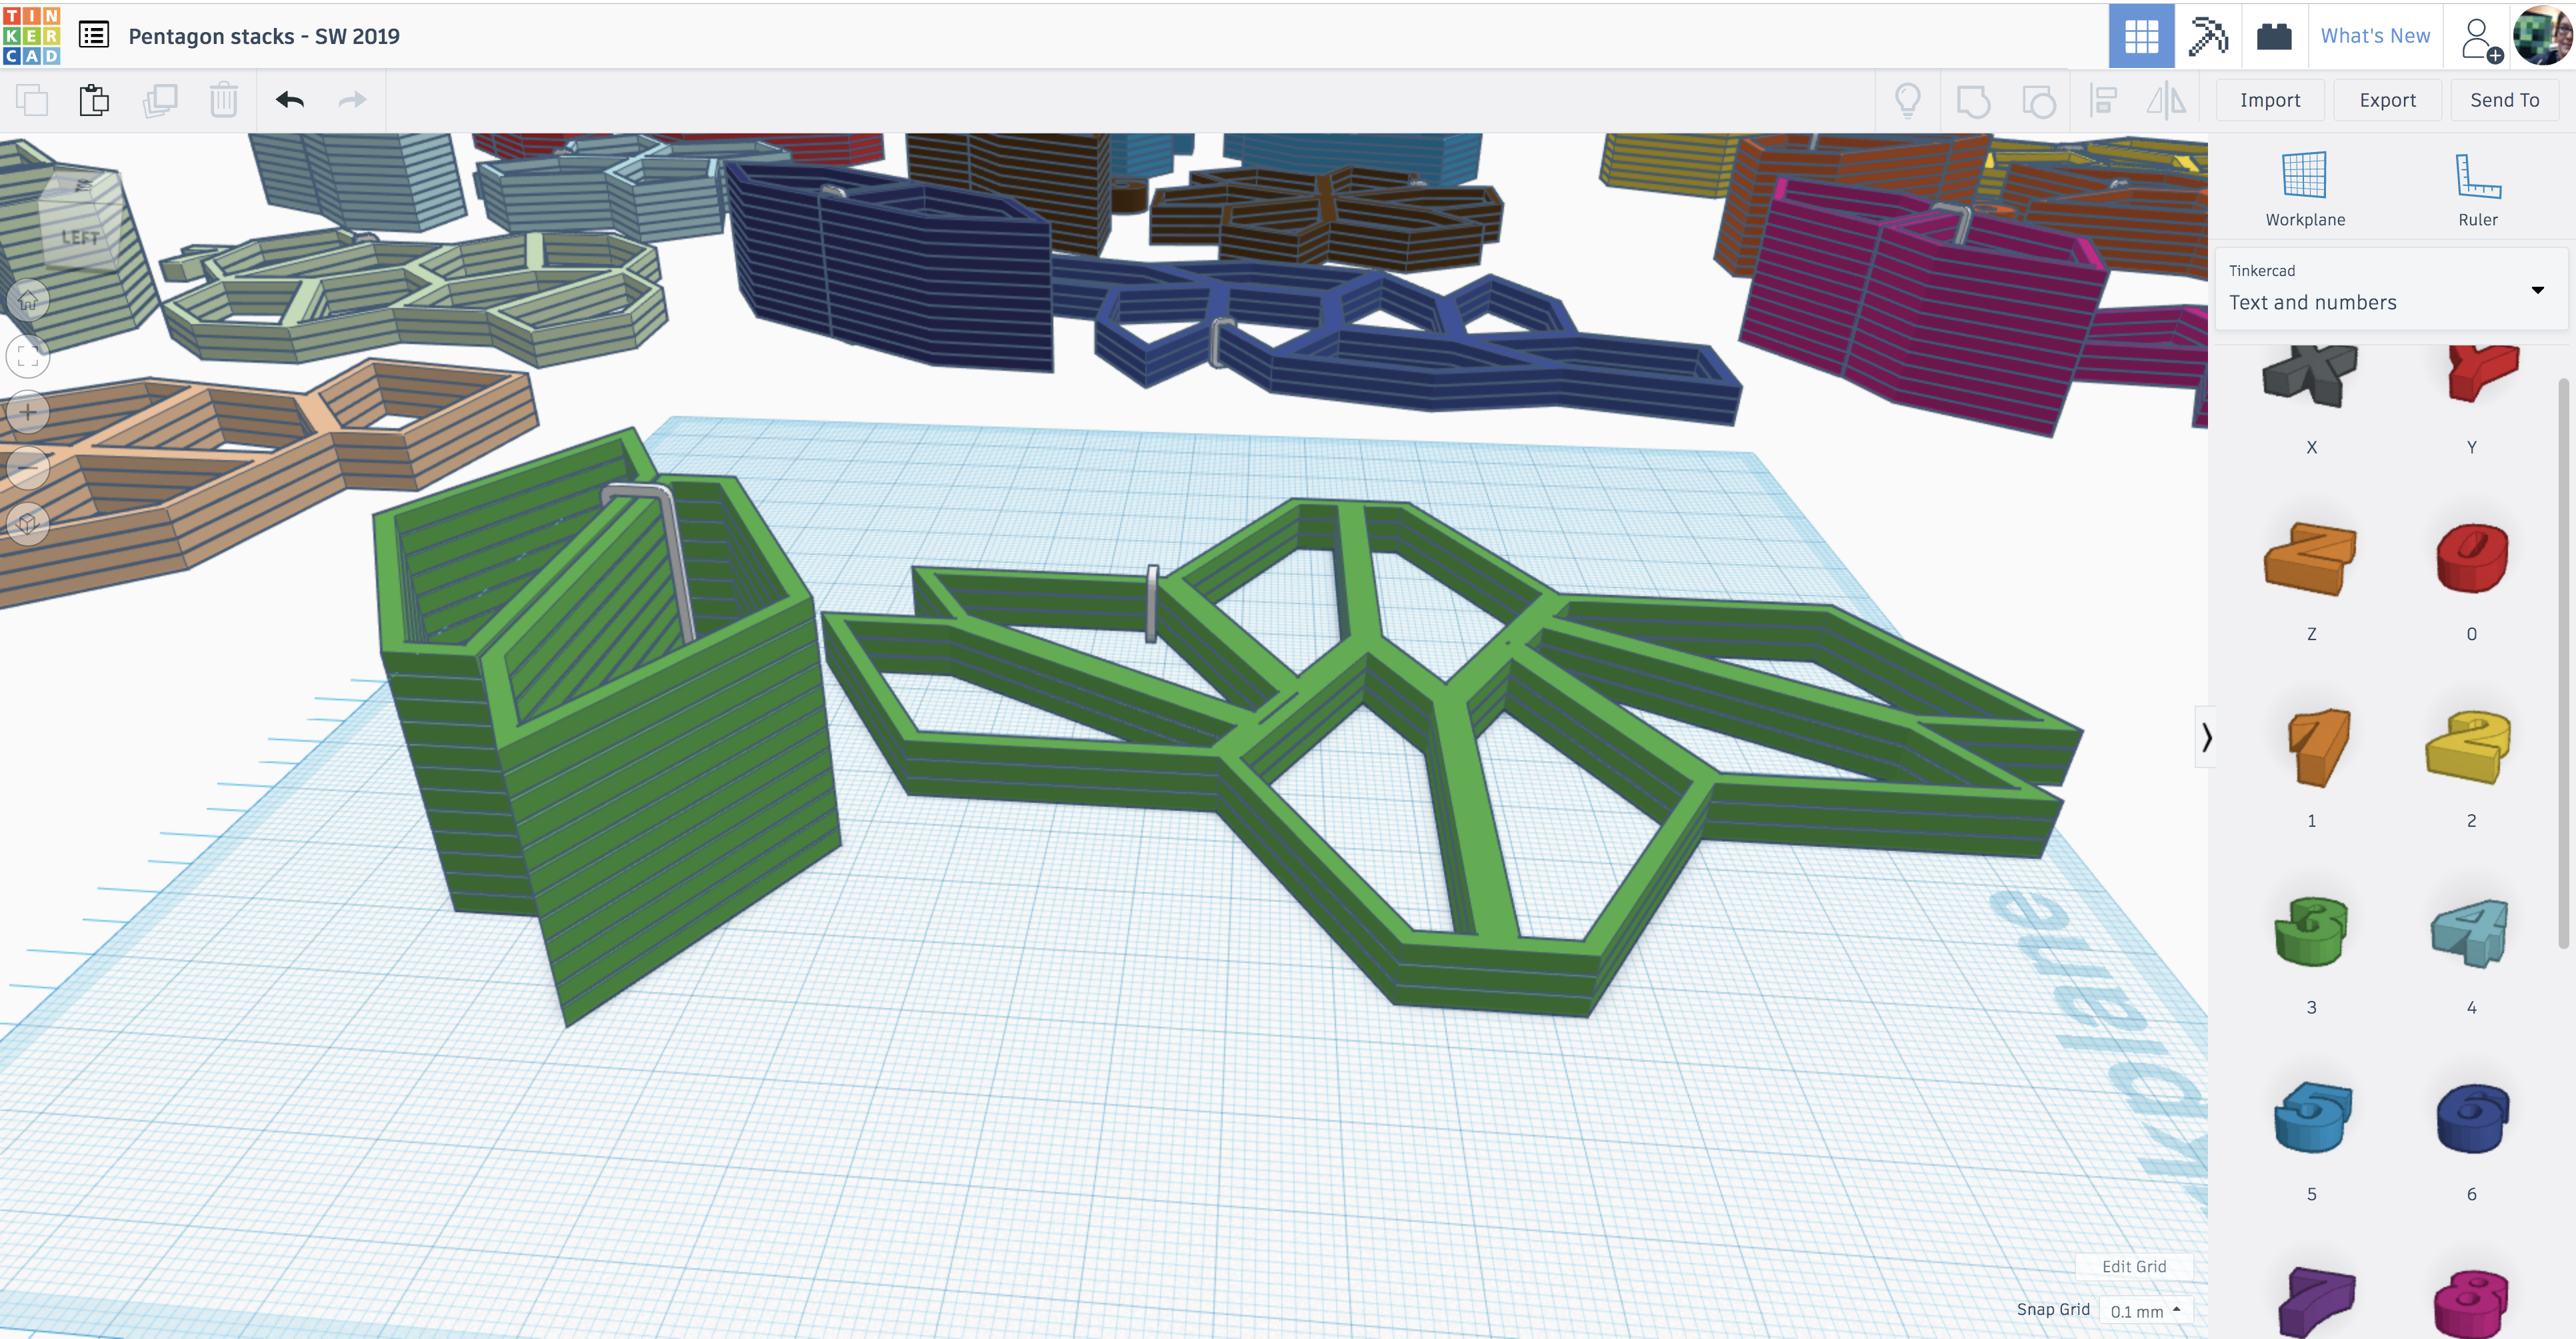Click the Align tool icon

2104,100
